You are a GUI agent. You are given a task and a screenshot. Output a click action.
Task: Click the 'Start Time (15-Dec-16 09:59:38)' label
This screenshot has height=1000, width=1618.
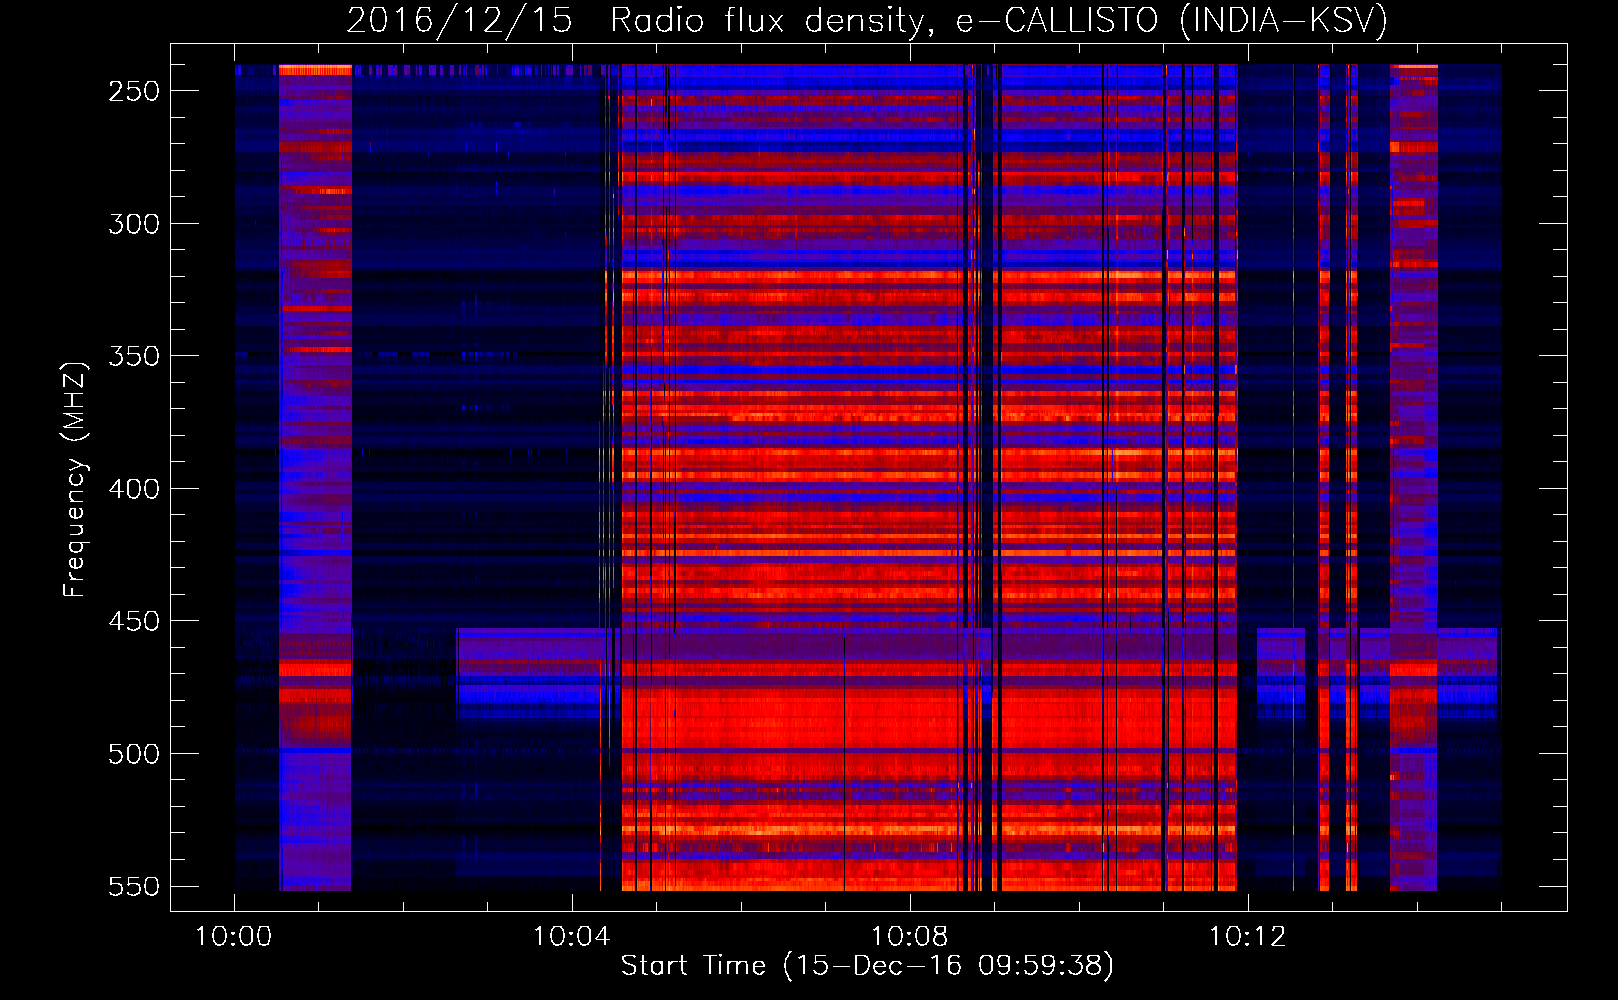coord(867,966)
